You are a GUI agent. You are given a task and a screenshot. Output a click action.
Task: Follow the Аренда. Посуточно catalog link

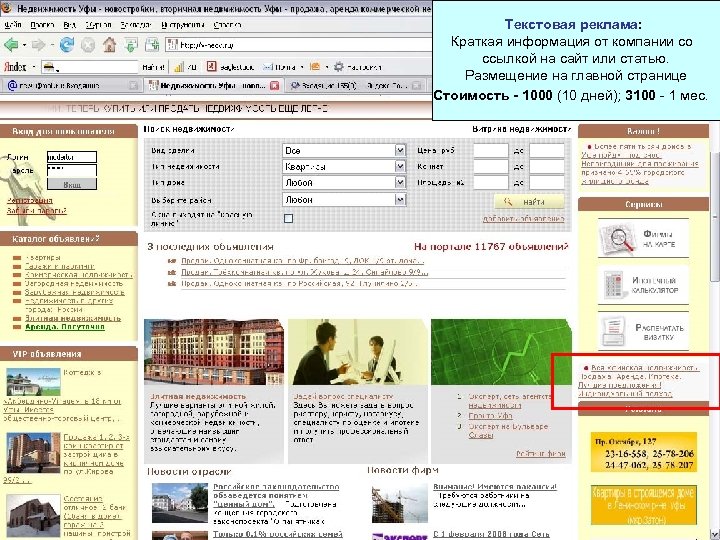click(x=65, y=327)
